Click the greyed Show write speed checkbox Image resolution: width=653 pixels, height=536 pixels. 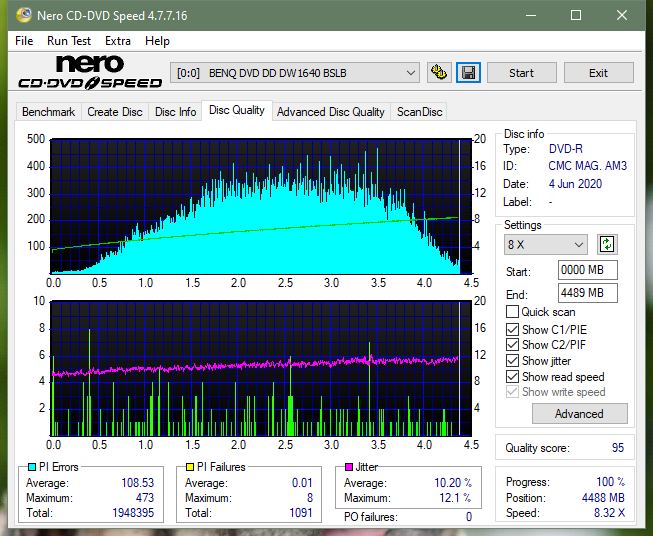tap(512, 392)
